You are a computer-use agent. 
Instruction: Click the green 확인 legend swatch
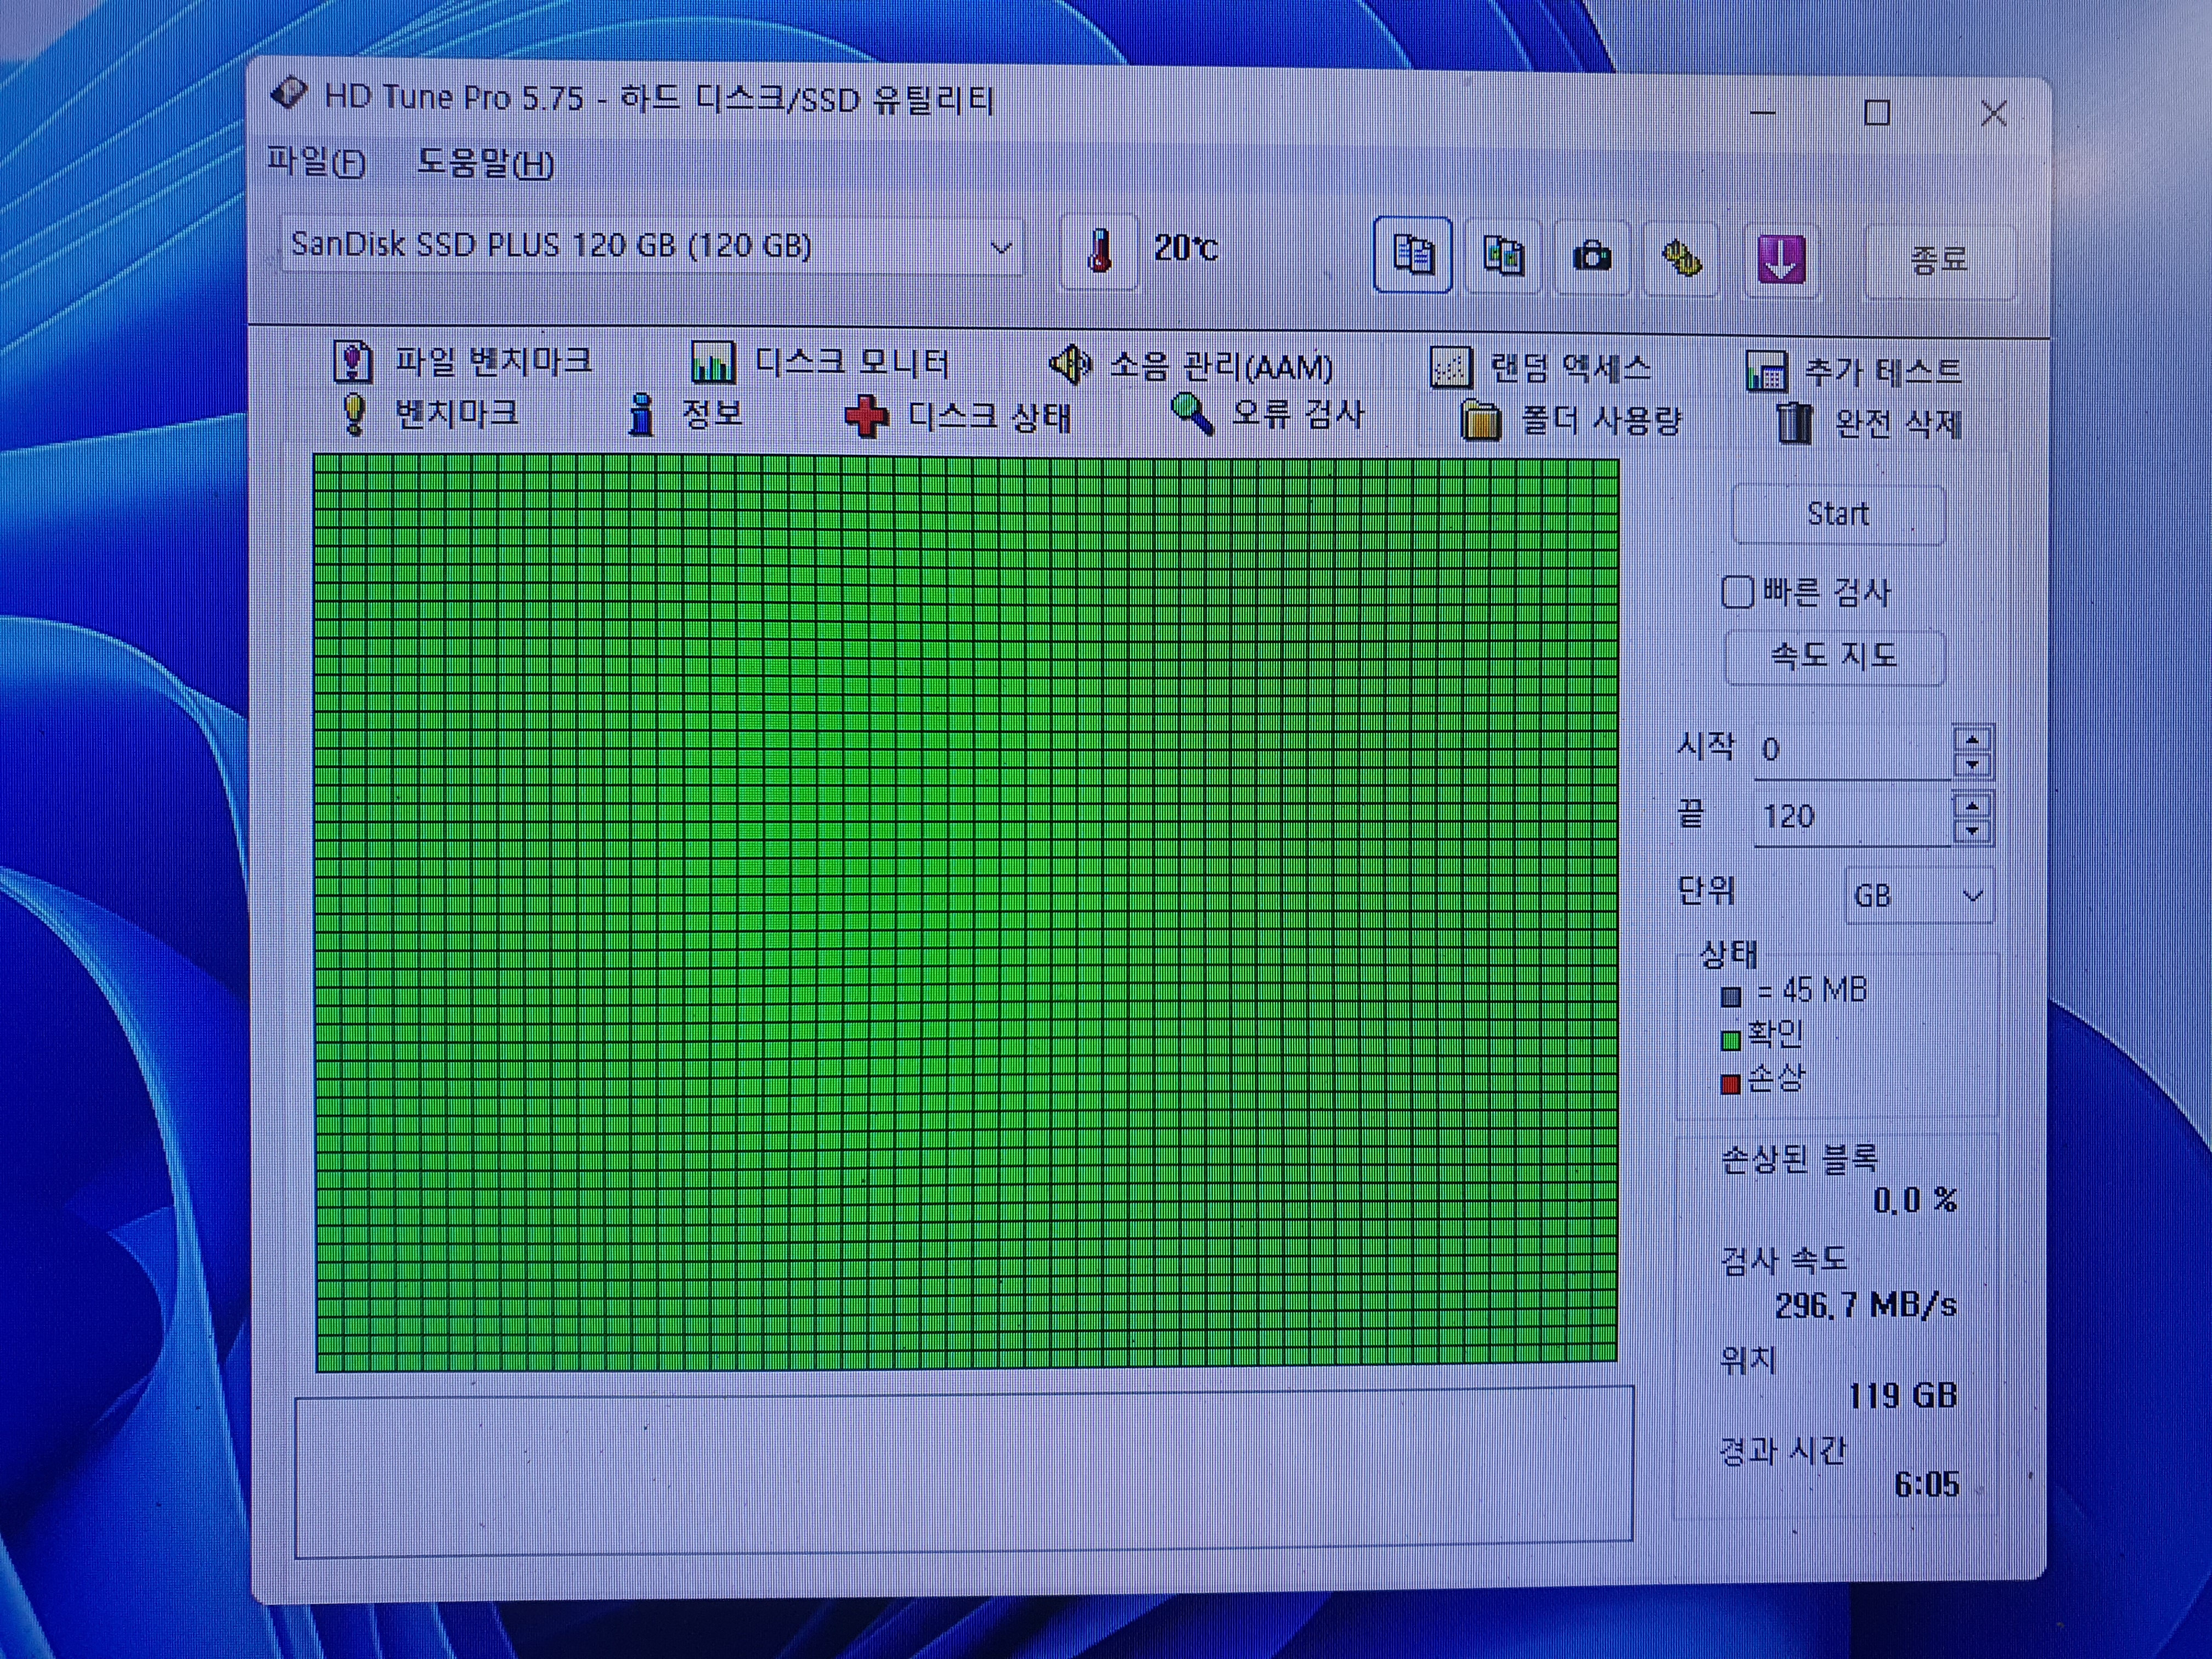1731,1041
